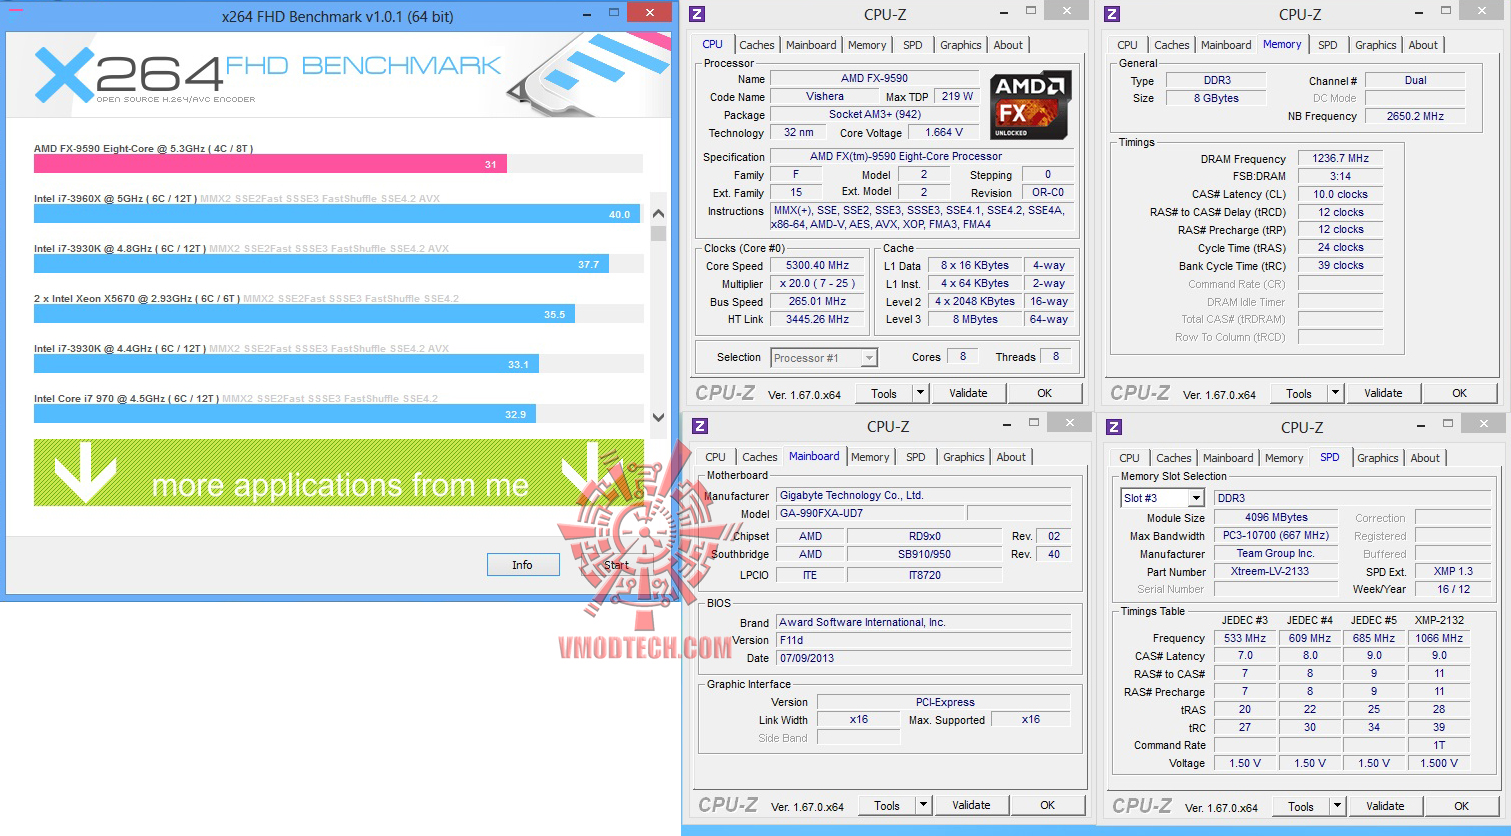
Task: Click the 'more applications from me' banner
Action: (x=339, y=472)
